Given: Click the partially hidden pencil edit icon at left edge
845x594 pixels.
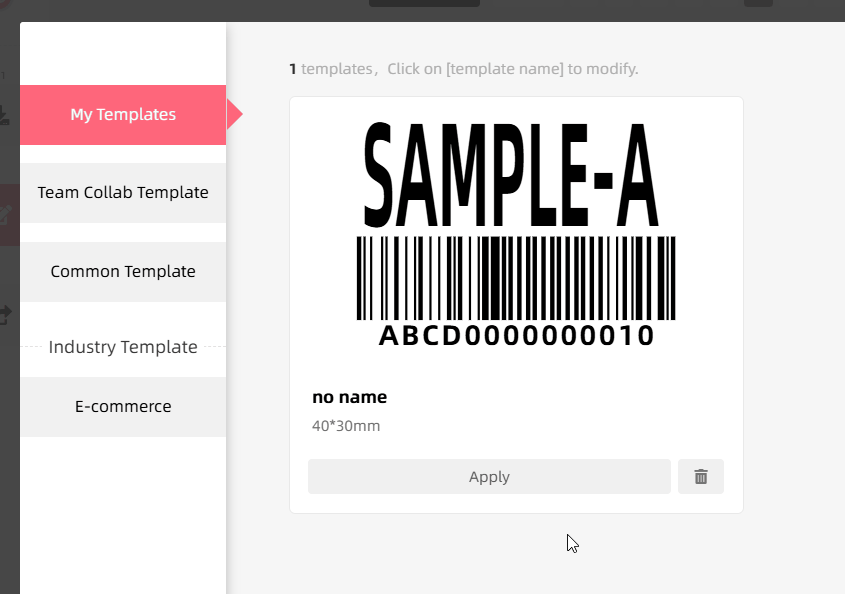Looking at the screenshot, I should [6, 213].
